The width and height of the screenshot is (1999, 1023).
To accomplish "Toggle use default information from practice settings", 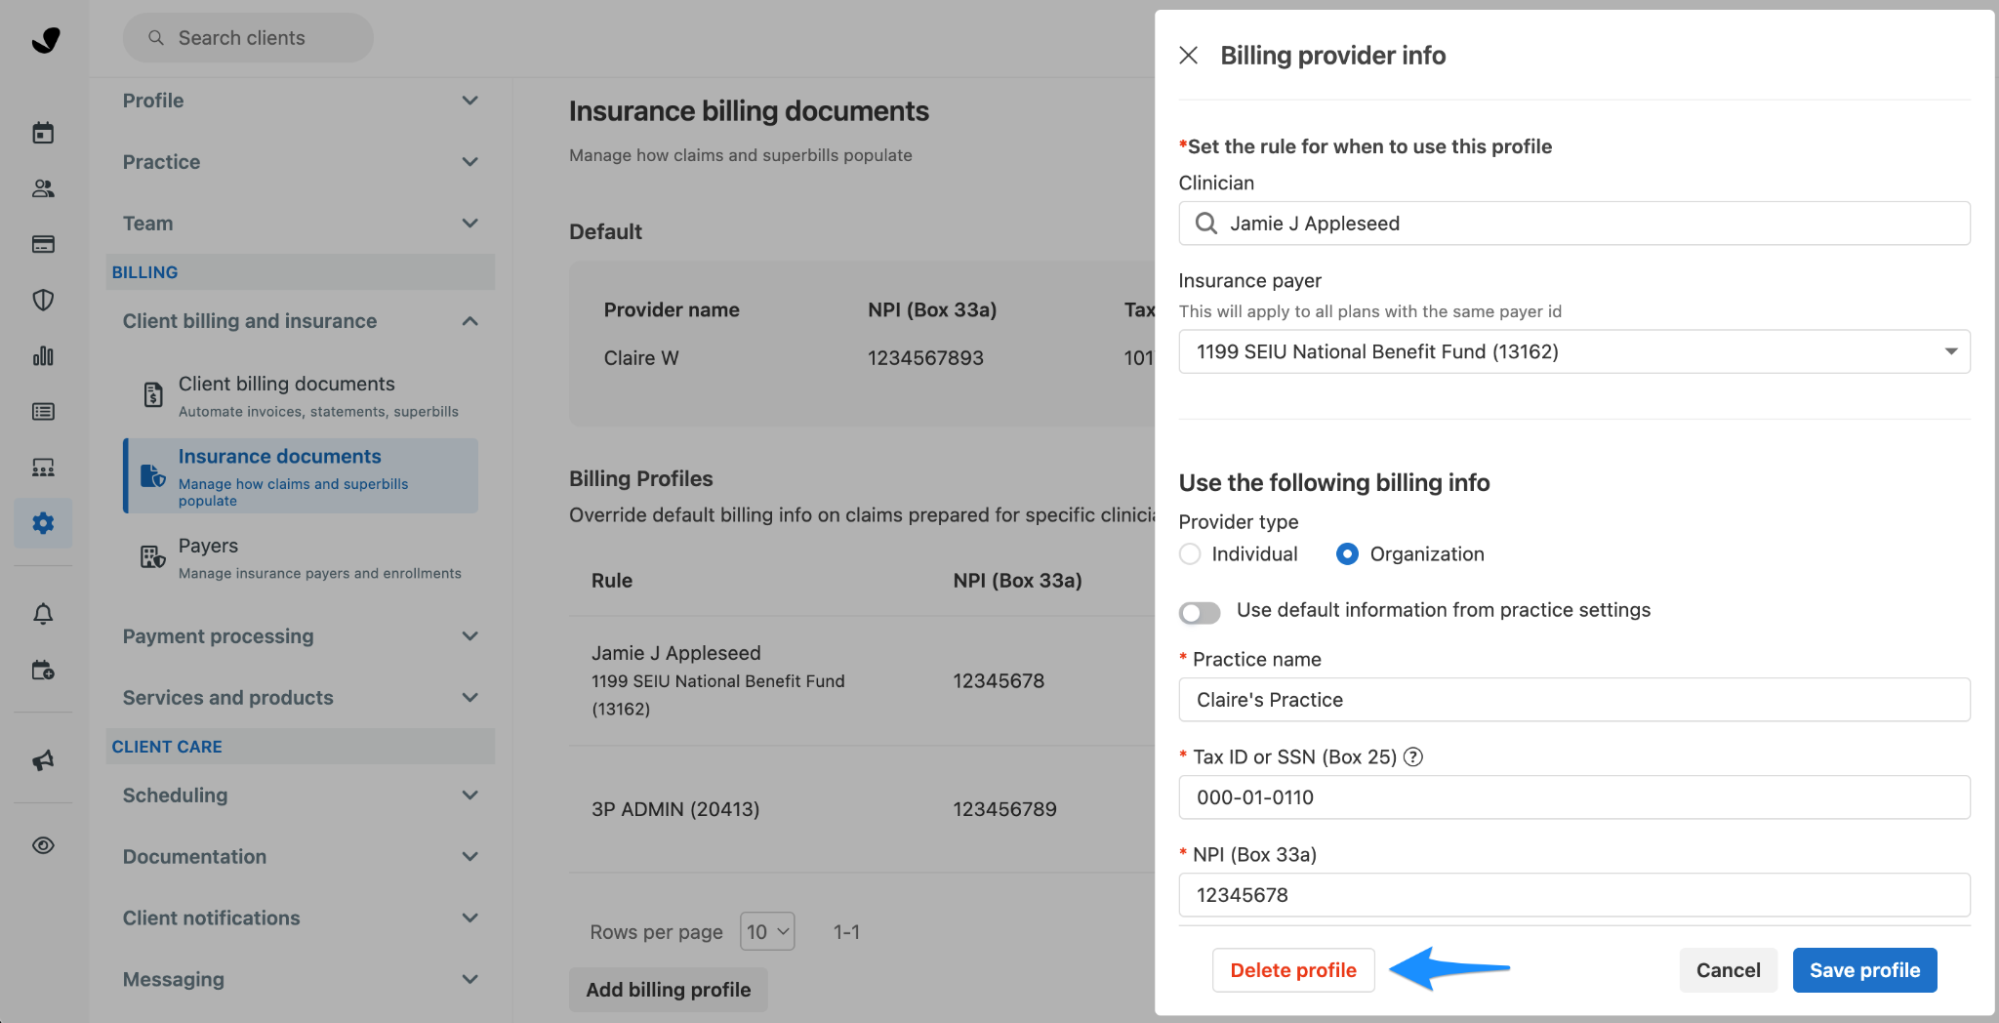I will (1200, 612).
